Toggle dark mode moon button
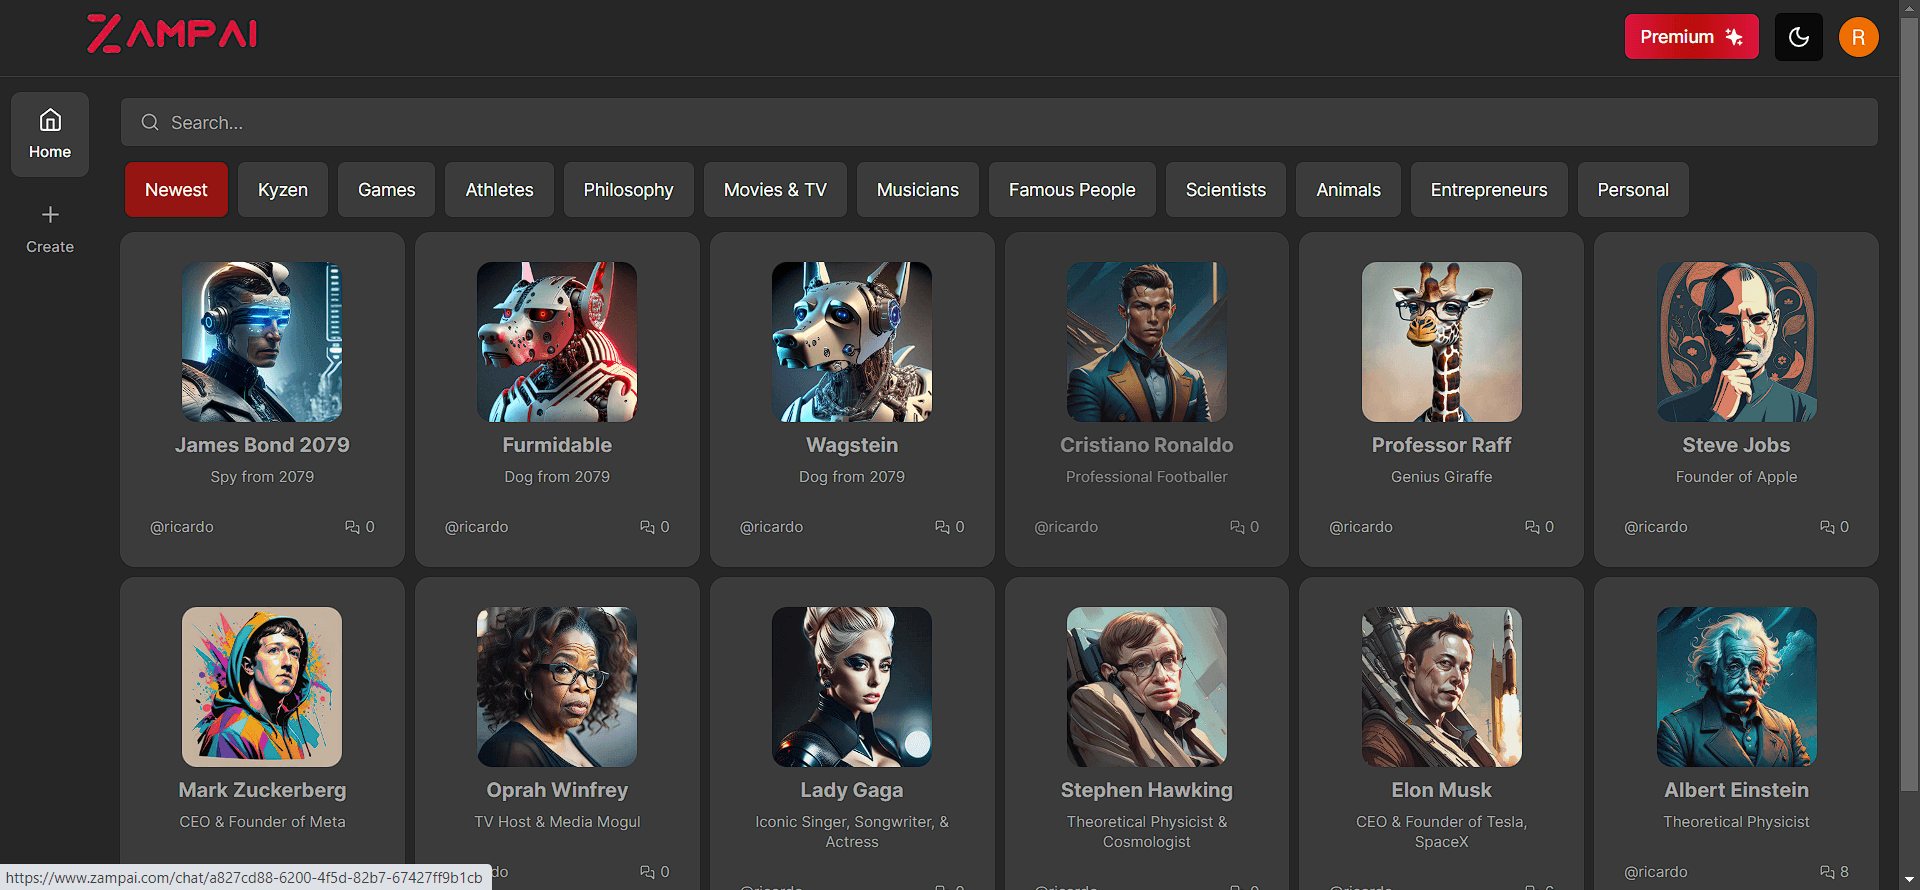Viewport: 1920px width, 890px height. [1798, 37]
